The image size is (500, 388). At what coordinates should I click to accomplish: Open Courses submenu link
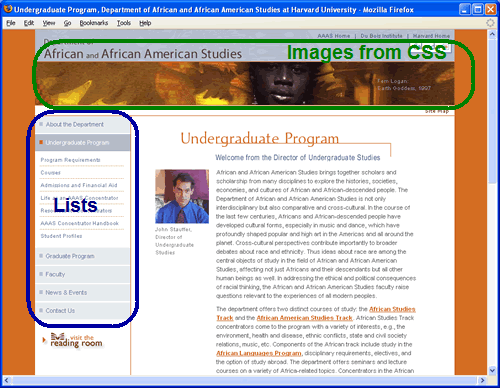coord(50,173)
